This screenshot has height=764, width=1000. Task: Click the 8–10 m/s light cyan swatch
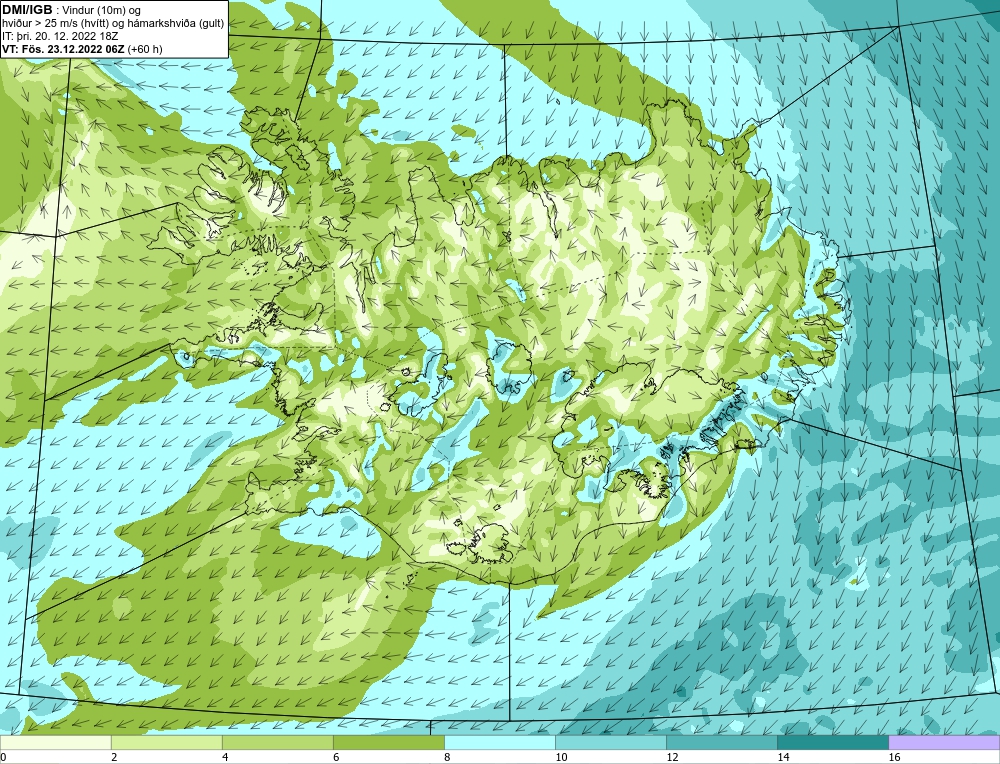click(499, 742)
